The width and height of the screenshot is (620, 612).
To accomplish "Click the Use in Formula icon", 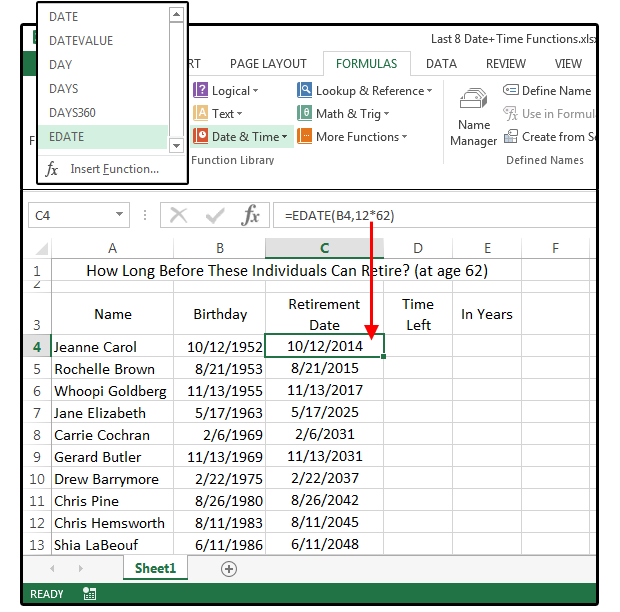I will [510, 113].
